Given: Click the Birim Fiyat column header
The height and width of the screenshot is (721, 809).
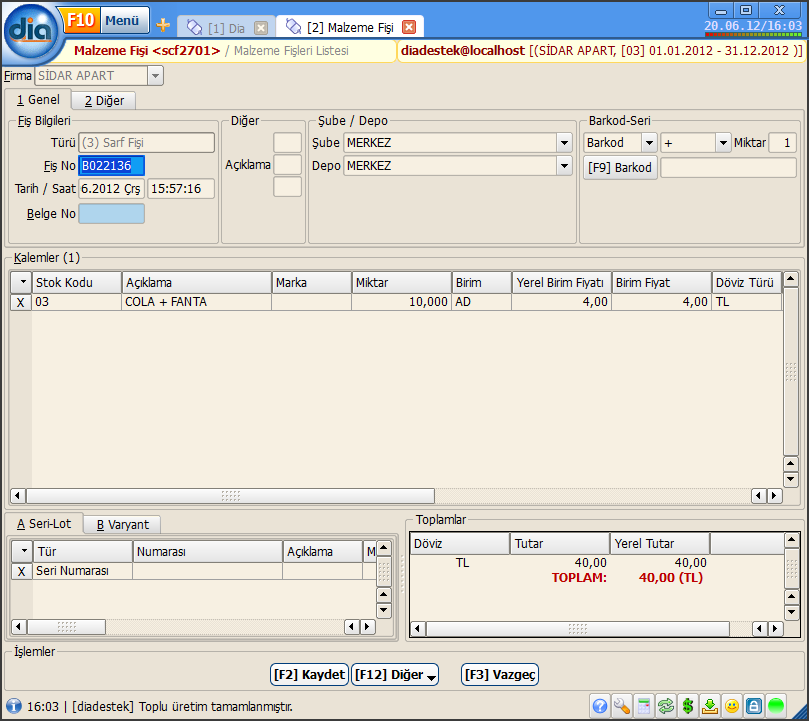Looking at the screenshot, I should tap(662, 282).
